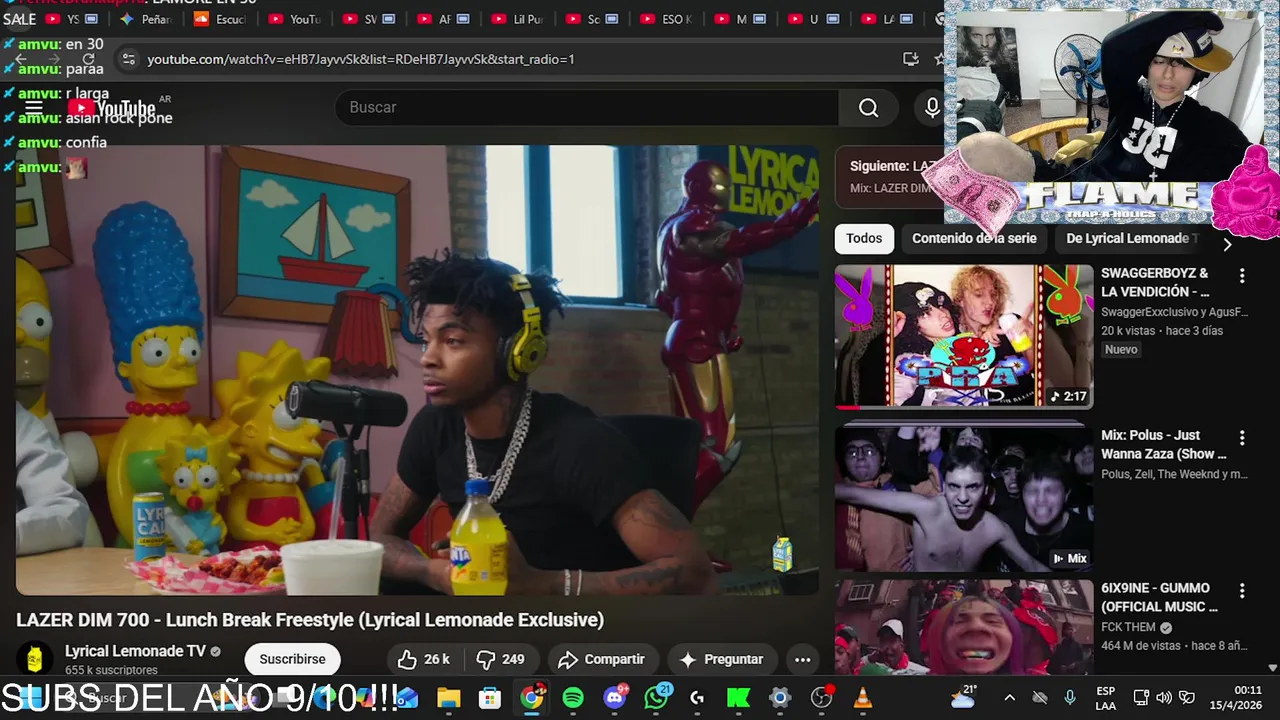The image size is (1280, 720).
Task: Open File Explorer from the taskbar
Action: (x=448, y=698)
